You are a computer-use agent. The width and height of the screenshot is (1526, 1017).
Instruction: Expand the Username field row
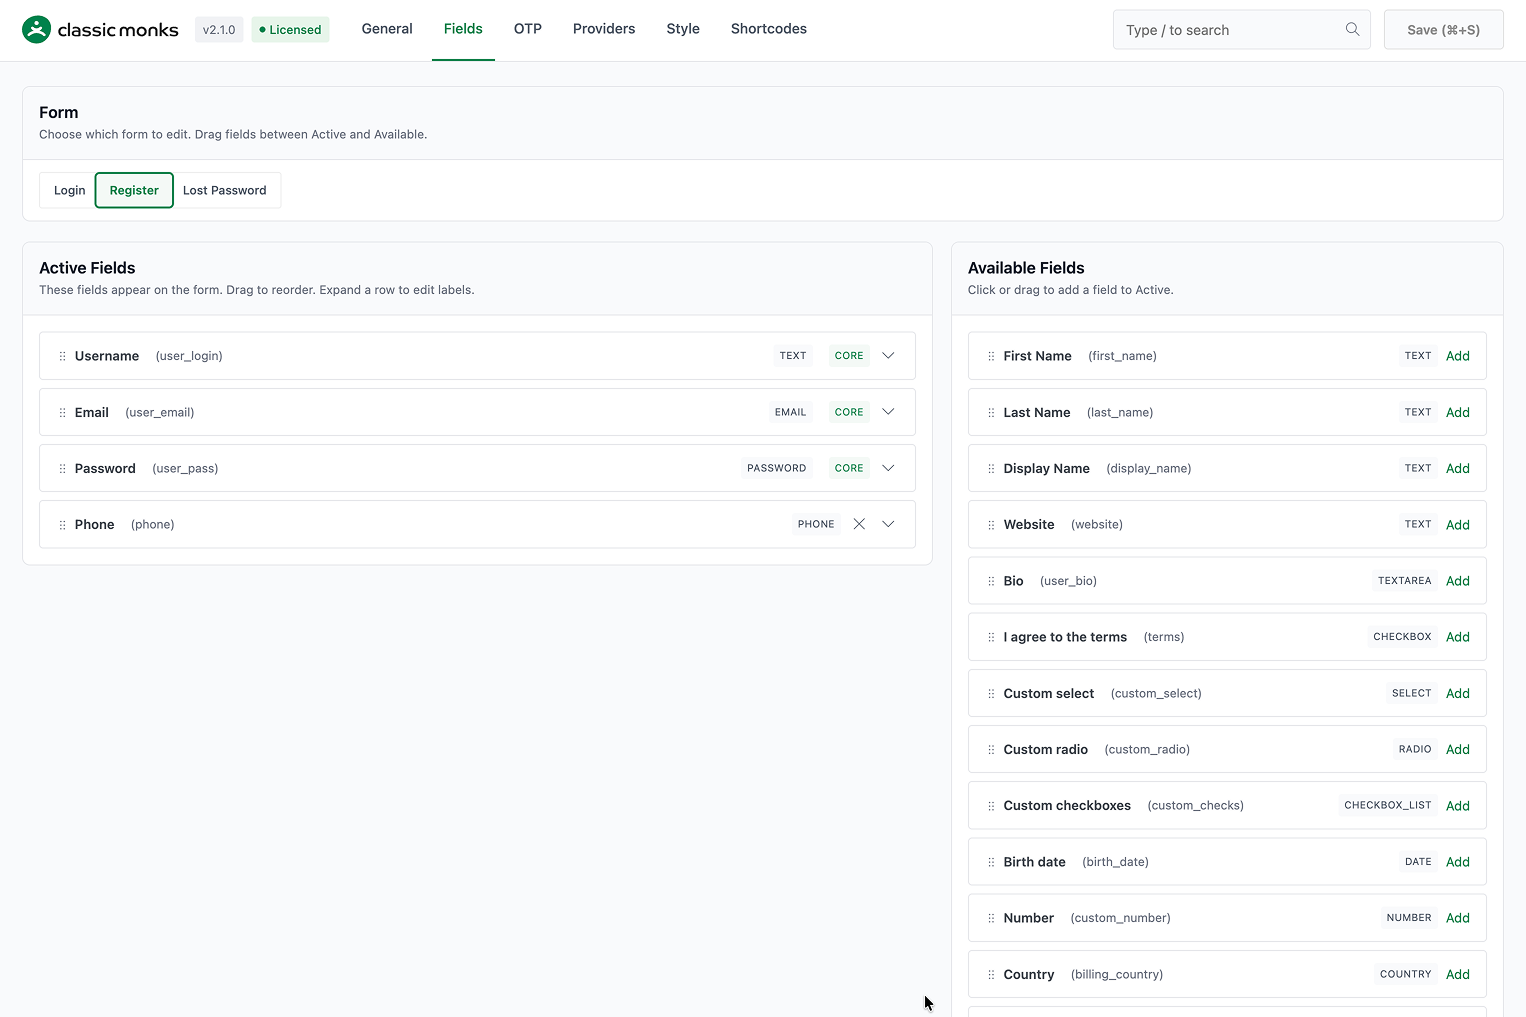pos(888,356)
